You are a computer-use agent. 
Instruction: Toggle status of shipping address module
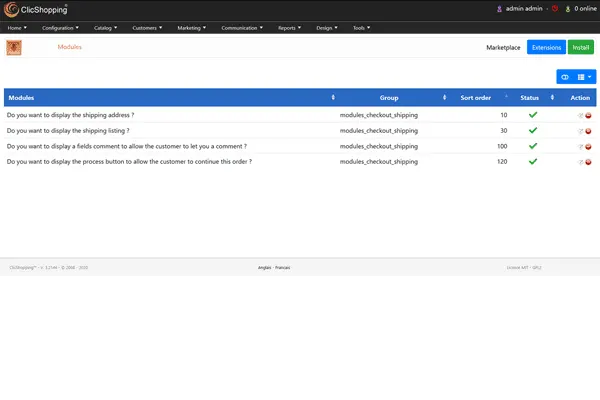click(533, 115)
